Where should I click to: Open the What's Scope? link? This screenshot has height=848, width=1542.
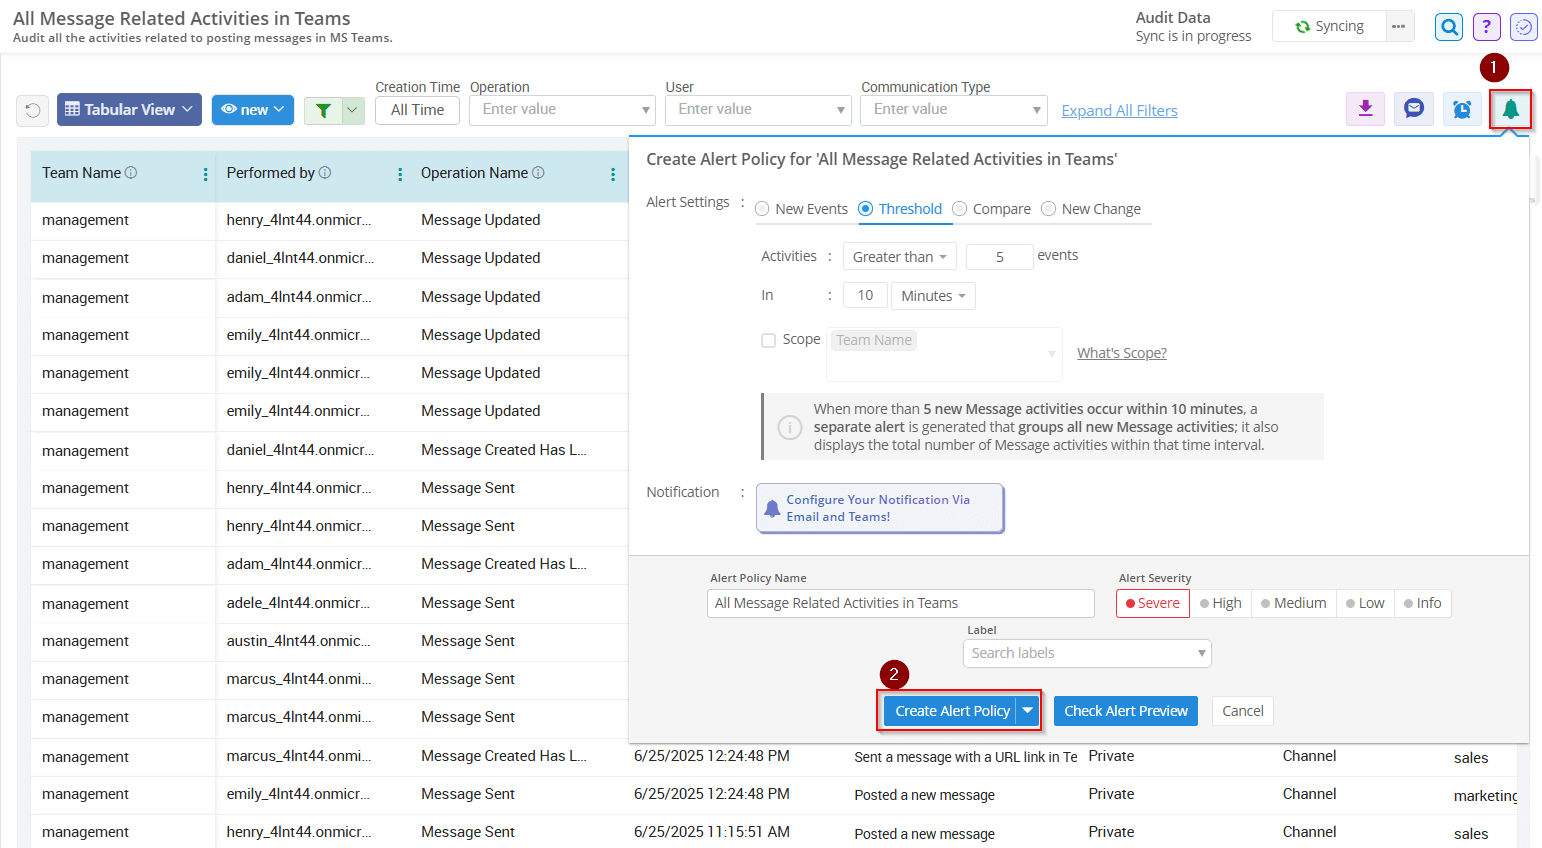point(1121,352)
